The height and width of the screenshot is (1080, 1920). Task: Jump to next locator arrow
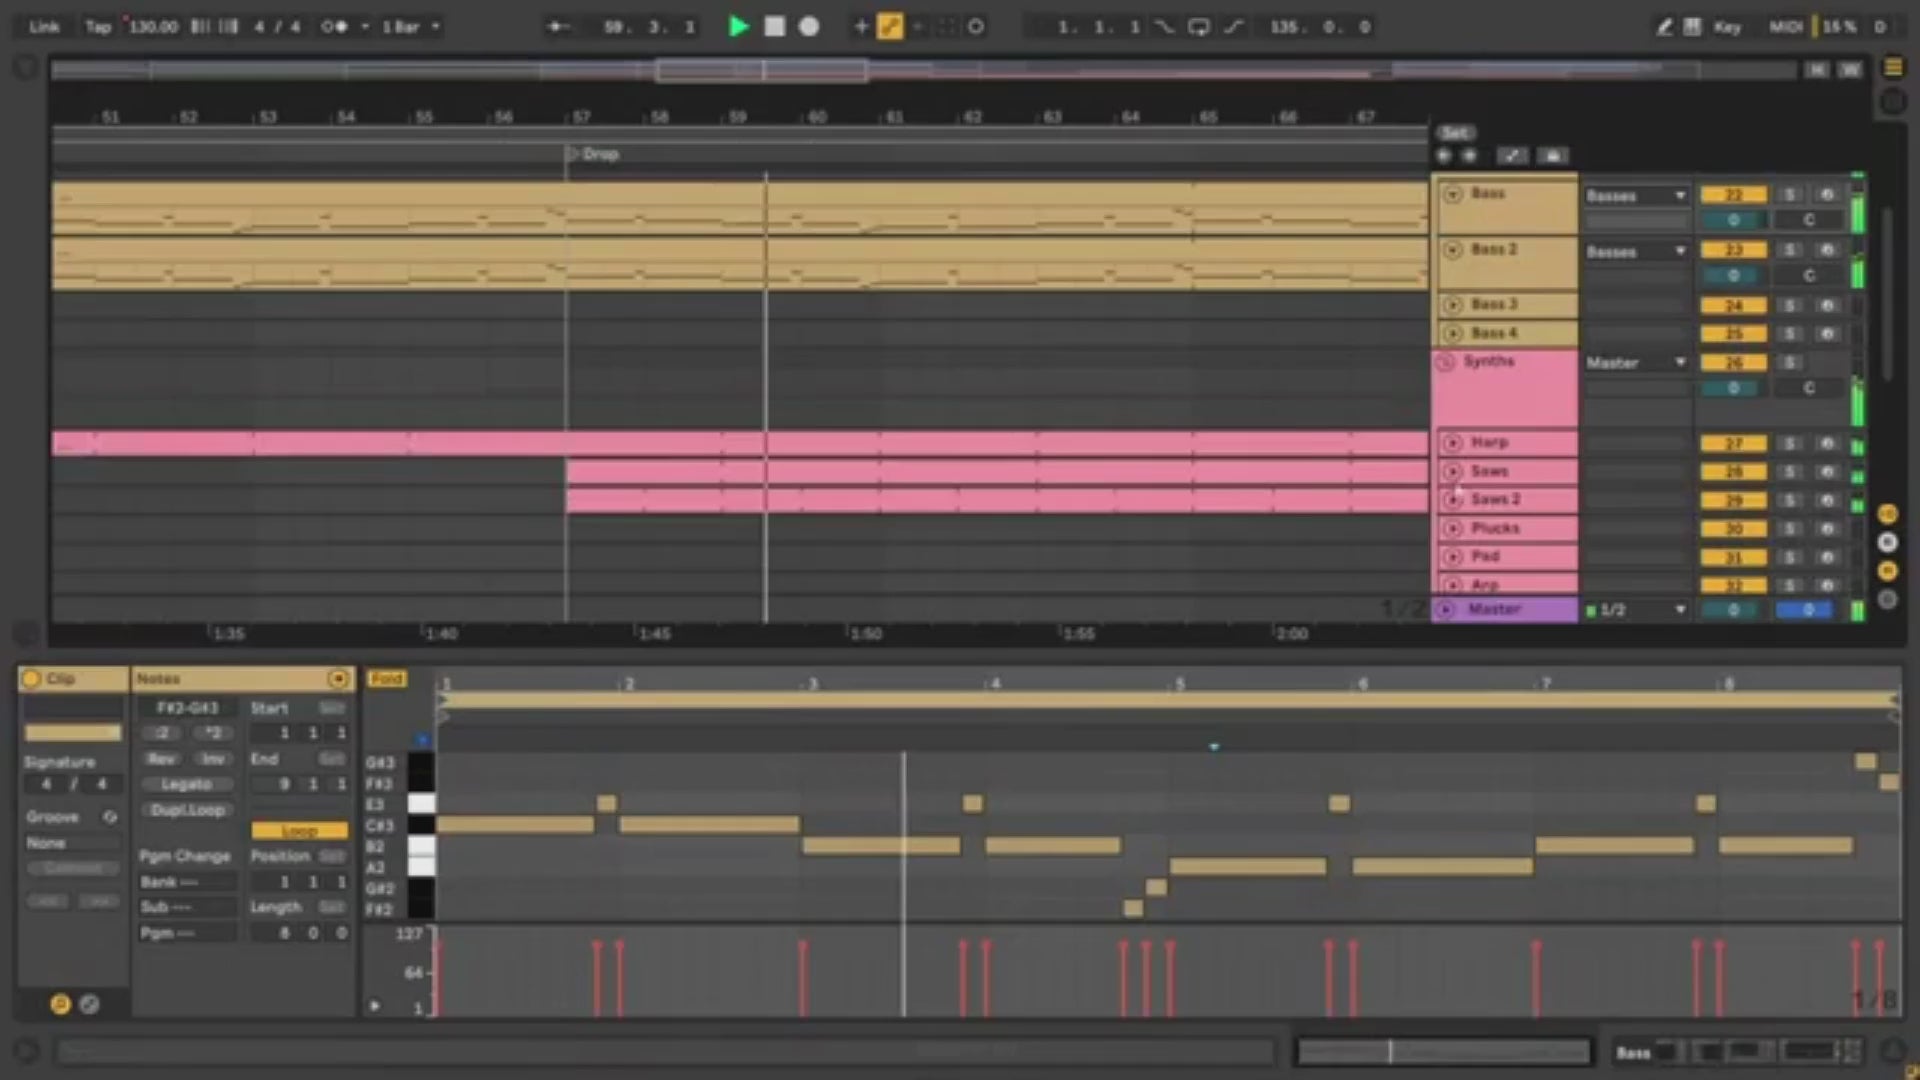tap(1469, 156)
